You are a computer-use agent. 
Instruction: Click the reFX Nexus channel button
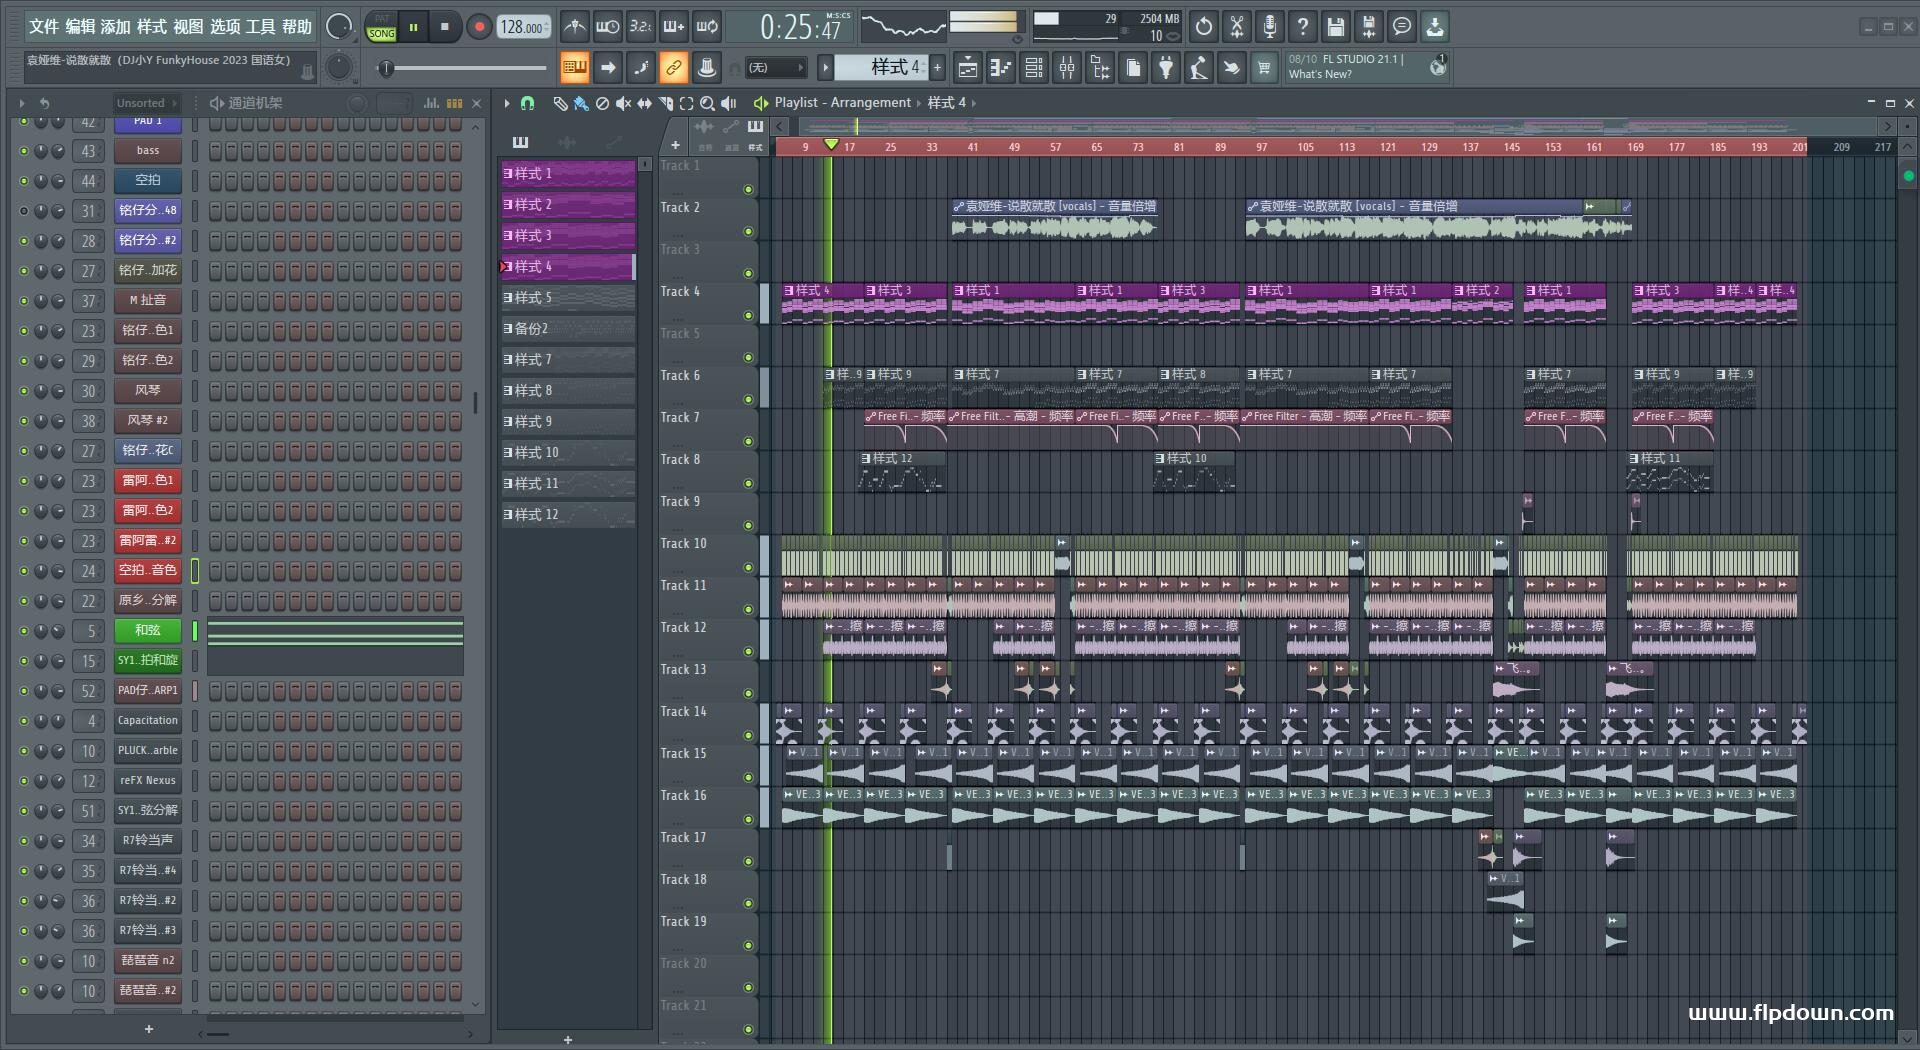tap(148, 781)
